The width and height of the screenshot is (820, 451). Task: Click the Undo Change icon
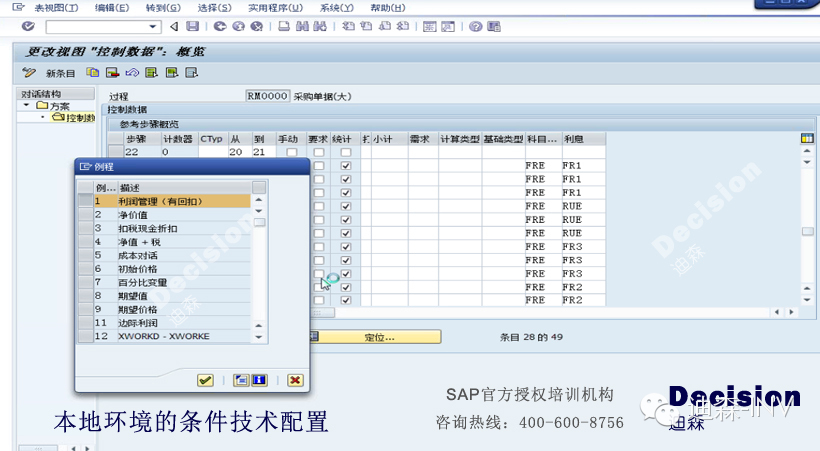(132, 72)
